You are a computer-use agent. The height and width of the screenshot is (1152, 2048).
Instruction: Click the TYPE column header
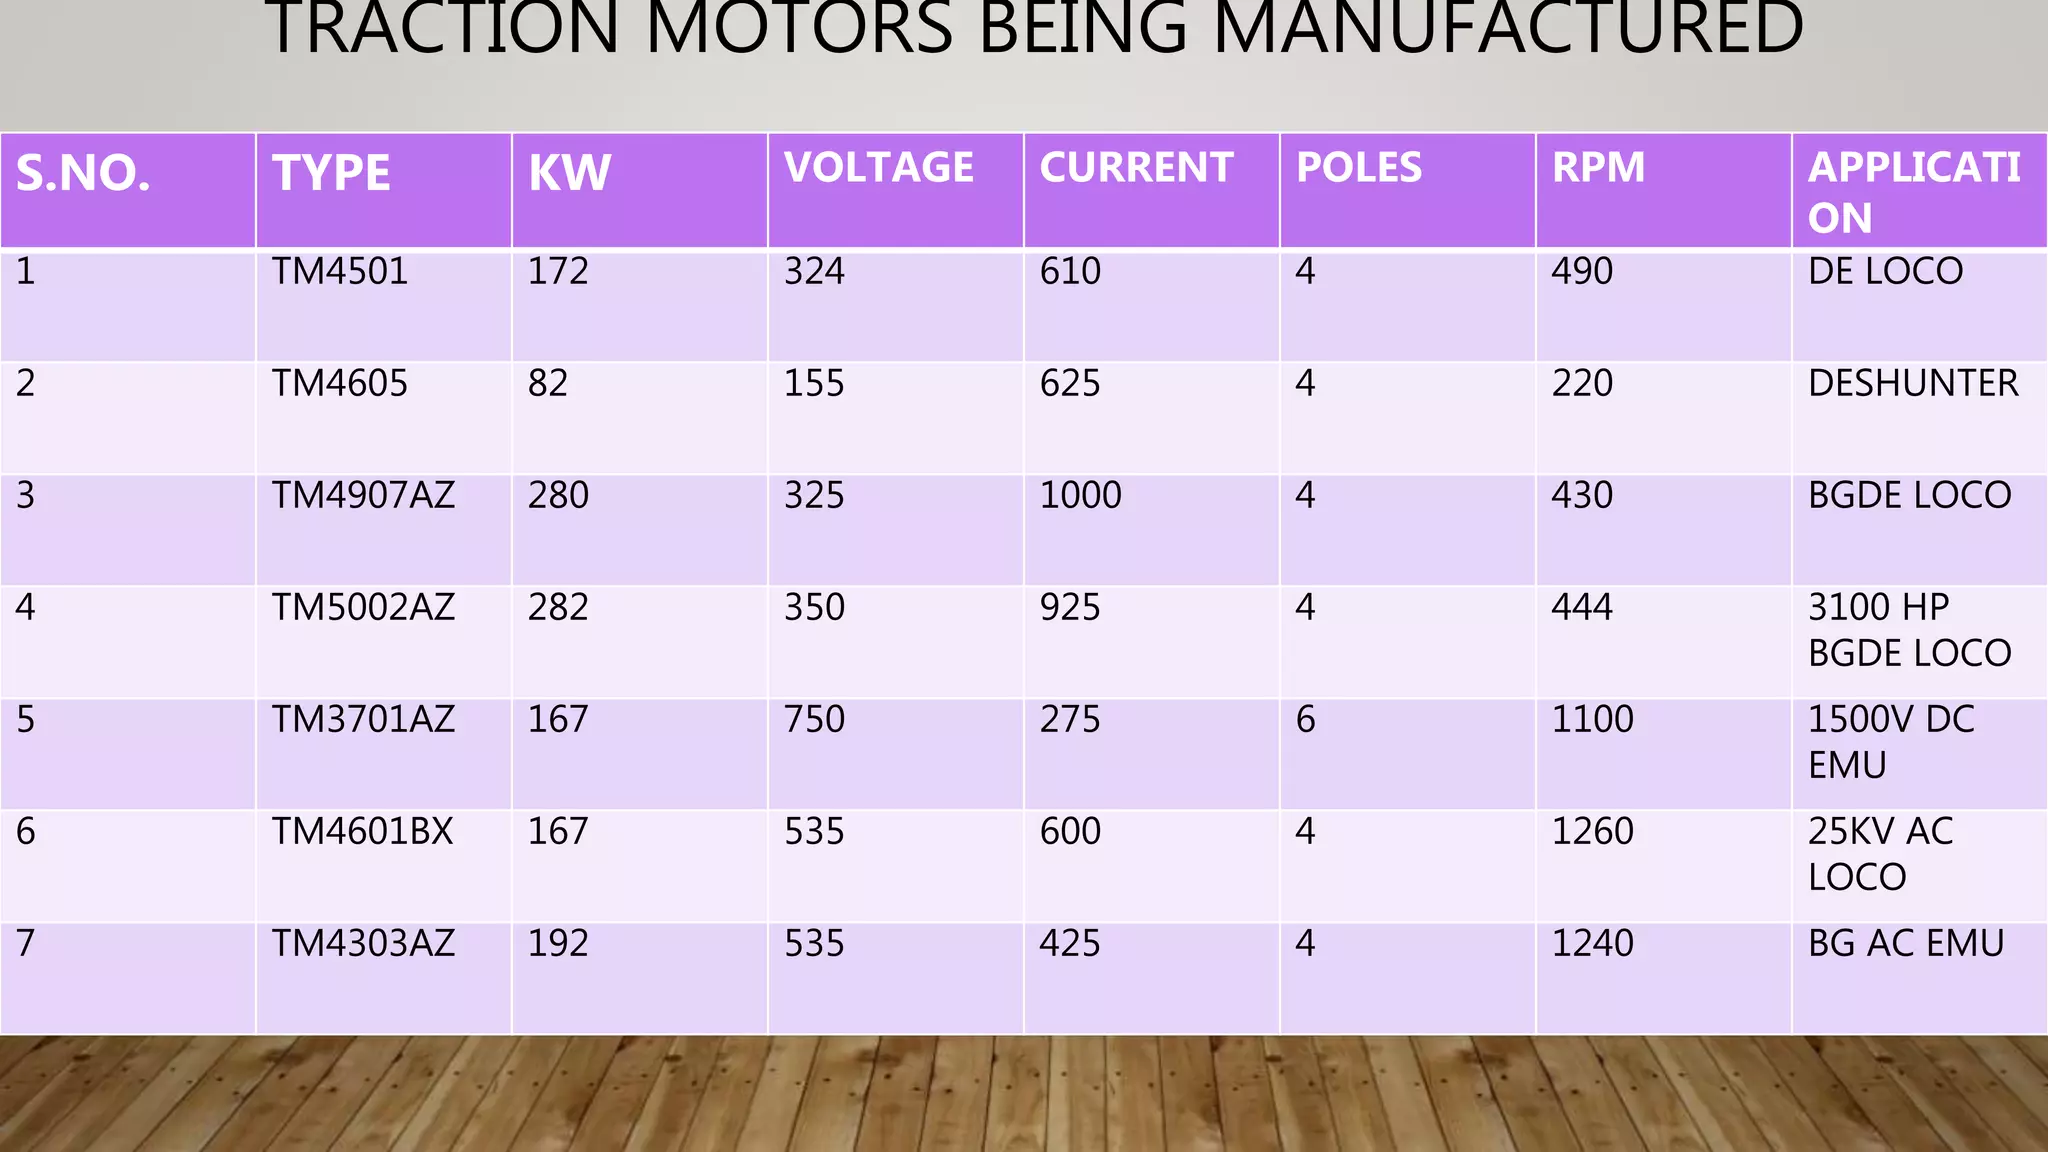point(332,174)
